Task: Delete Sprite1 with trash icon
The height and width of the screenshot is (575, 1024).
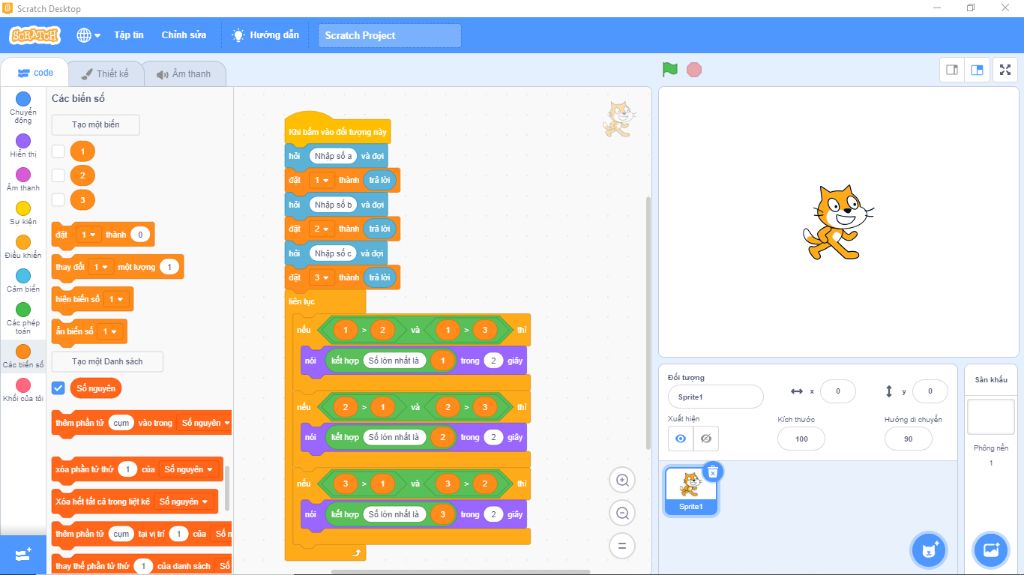Action: tap(712, 472)
